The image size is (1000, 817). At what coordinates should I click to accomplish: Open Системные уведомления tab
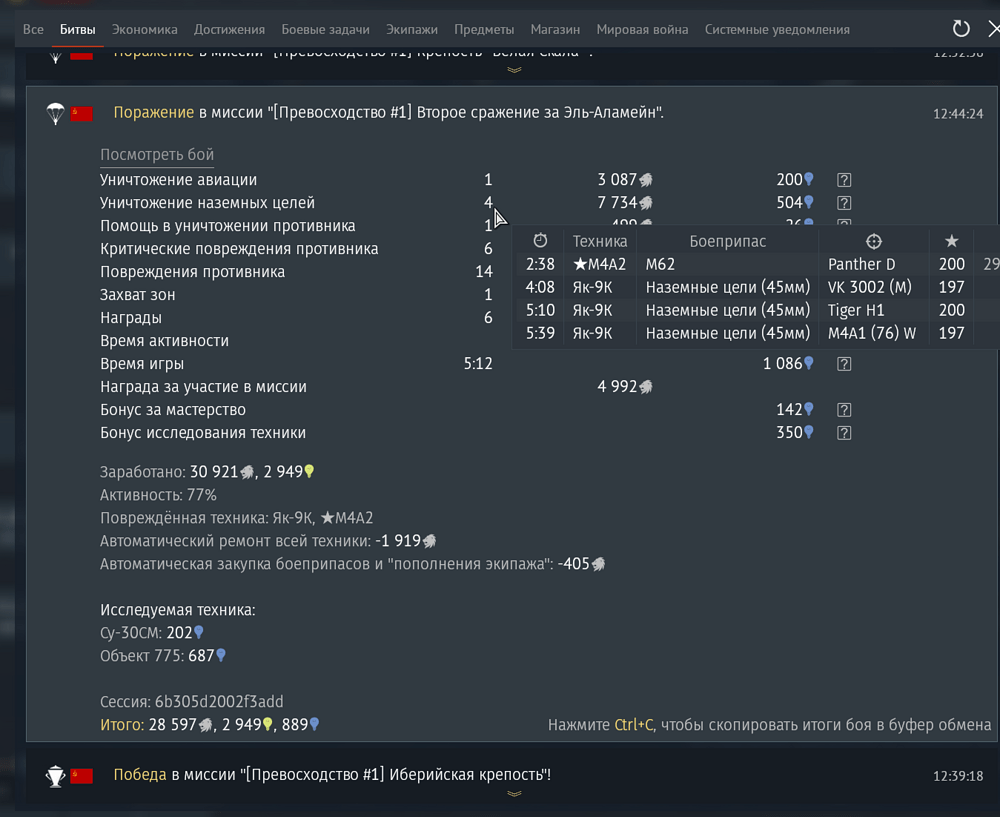click(777, 29)
